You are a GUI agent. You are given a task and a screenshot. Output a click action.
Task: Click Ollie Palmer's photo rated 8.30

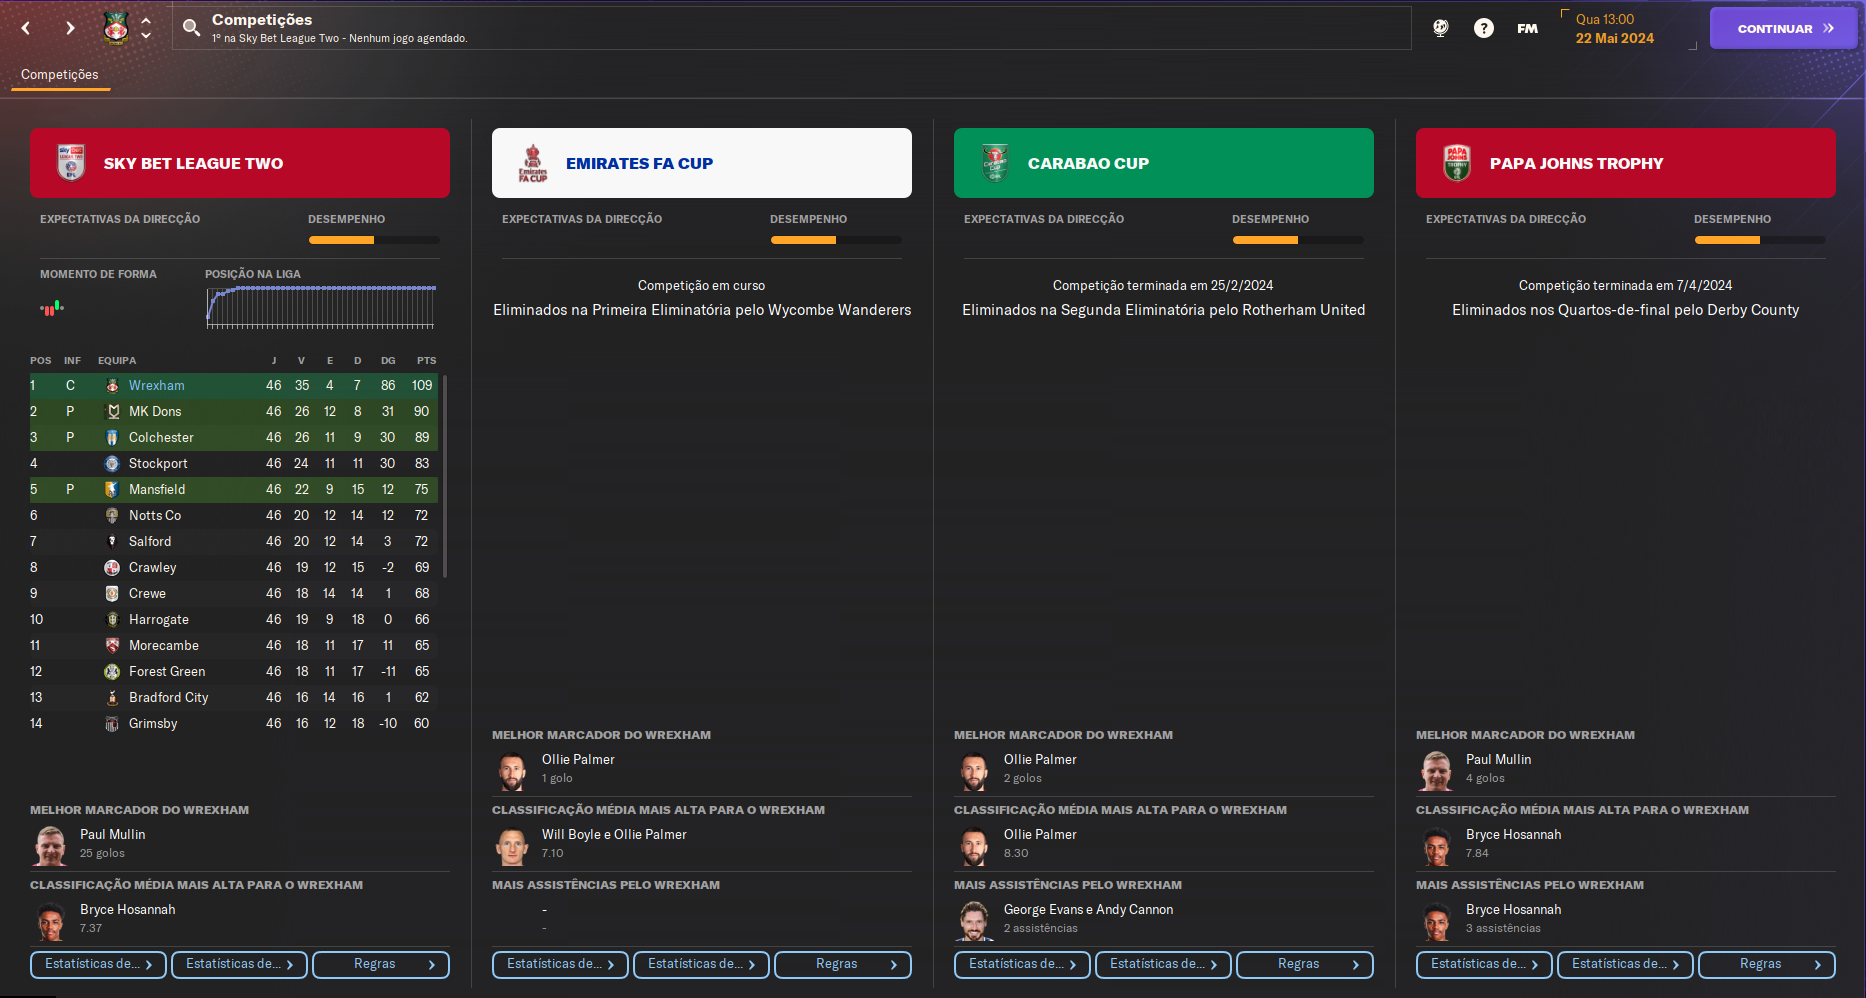coord(974,846)
